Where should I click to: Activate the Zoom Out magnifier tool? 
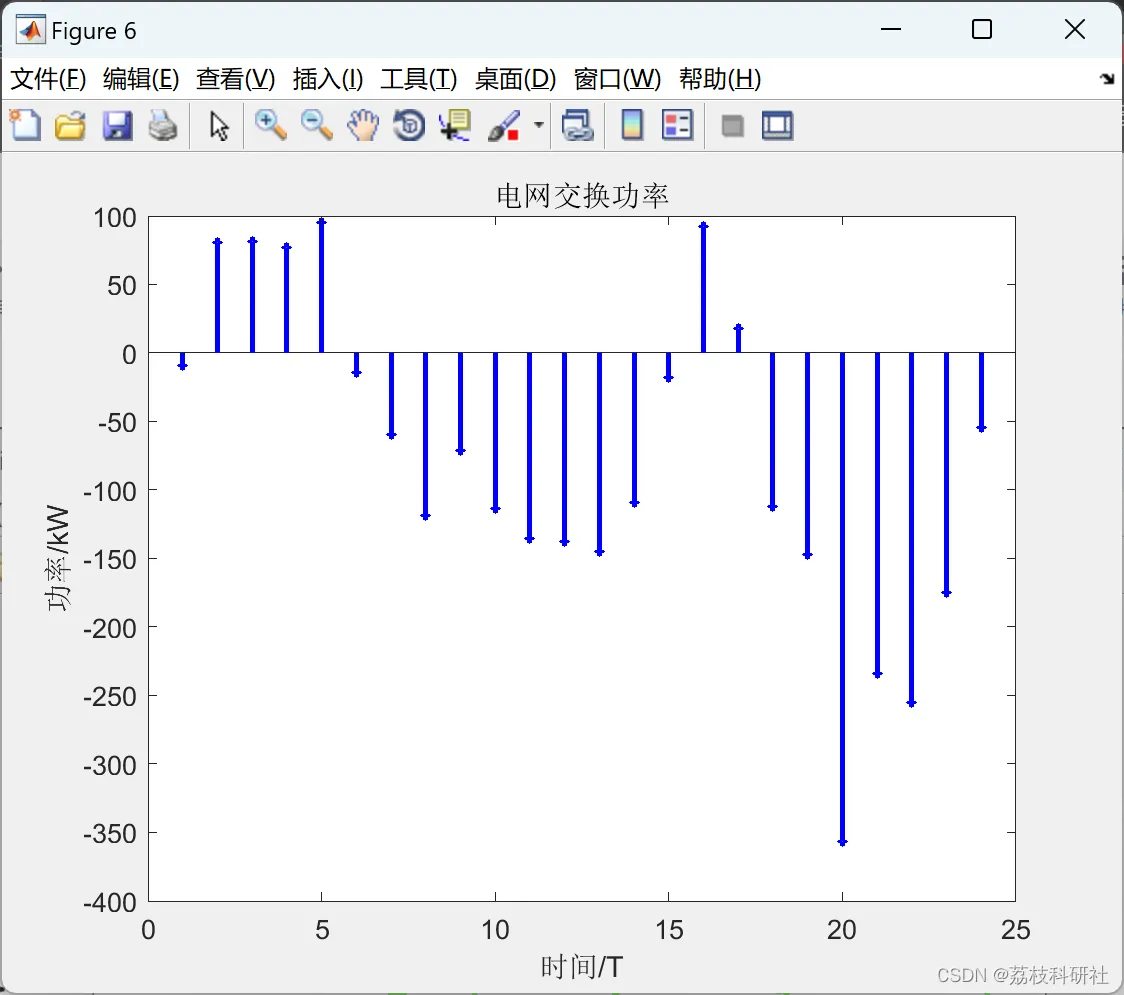point(316,125)
